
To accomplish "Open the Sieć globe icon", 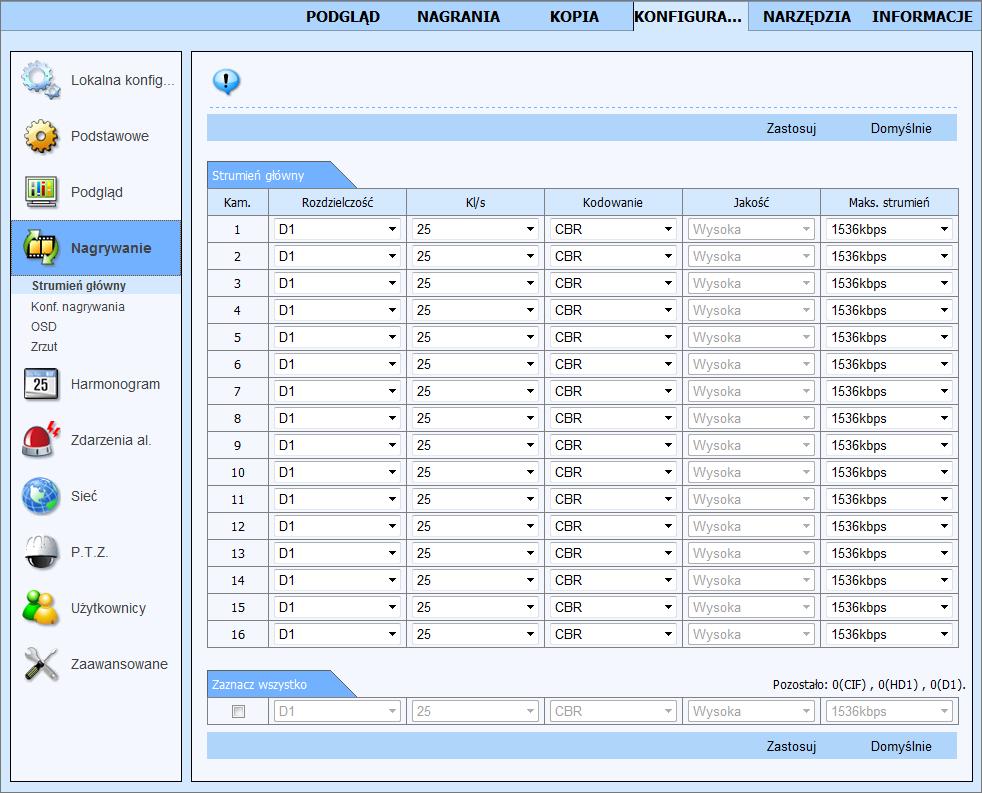I will [x=41, y=496].
